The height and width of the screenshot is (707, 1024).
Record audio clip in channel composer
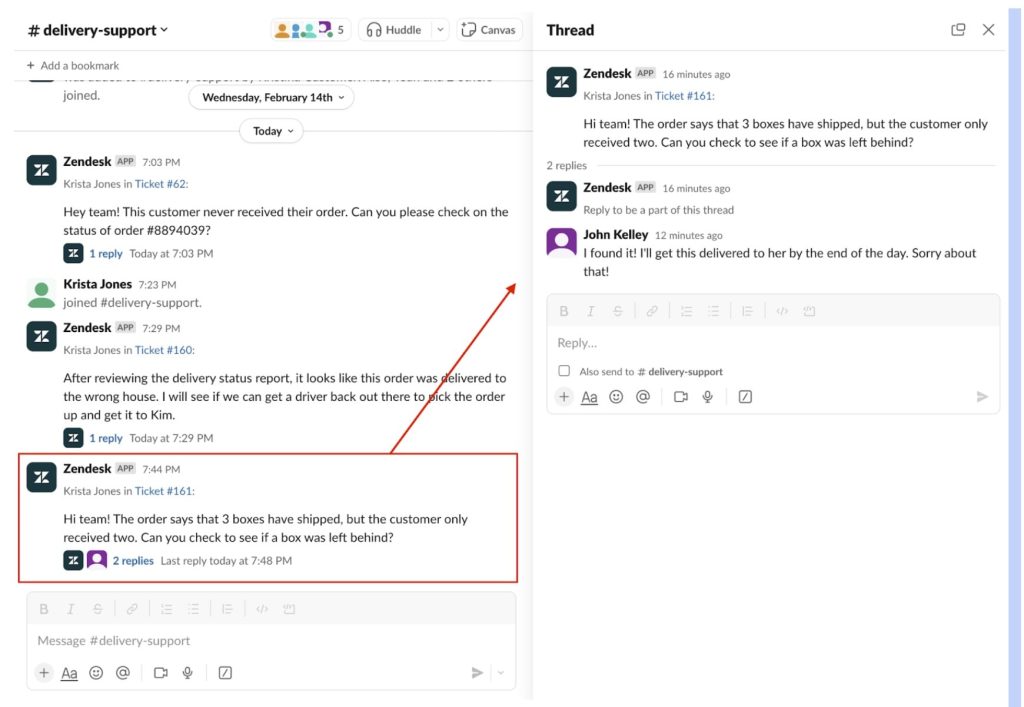[187, 672]
